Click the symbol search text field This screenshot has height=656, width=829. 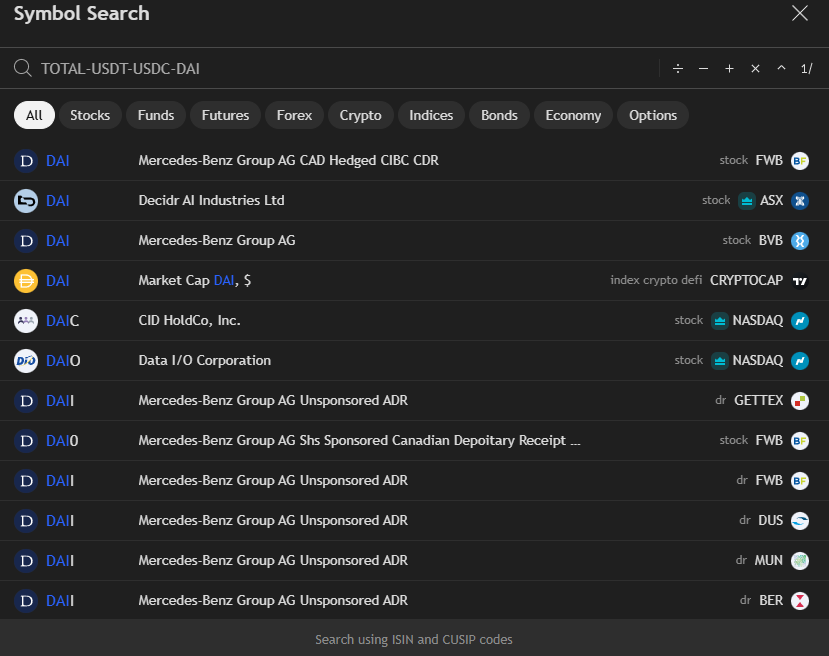tap(340, 69)
